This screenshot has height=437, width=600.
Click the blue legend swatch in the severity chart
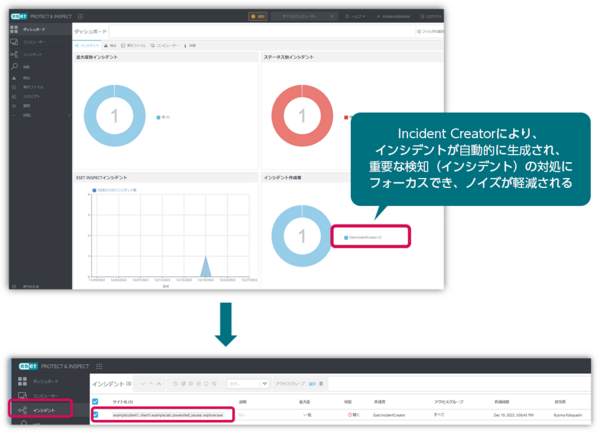[159, 117]
